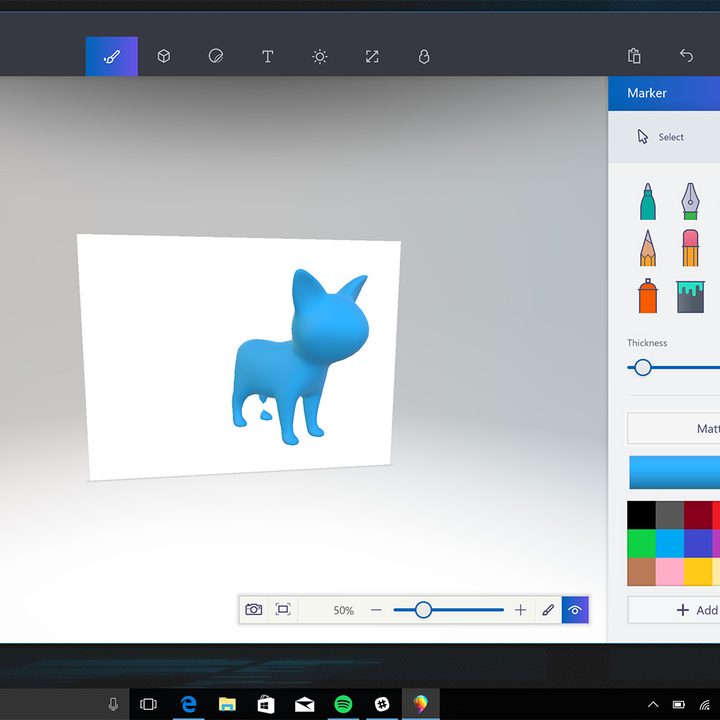Select the Art tools brush tab
This screenshot has width=720, height=720.
[x=112, y=56]
